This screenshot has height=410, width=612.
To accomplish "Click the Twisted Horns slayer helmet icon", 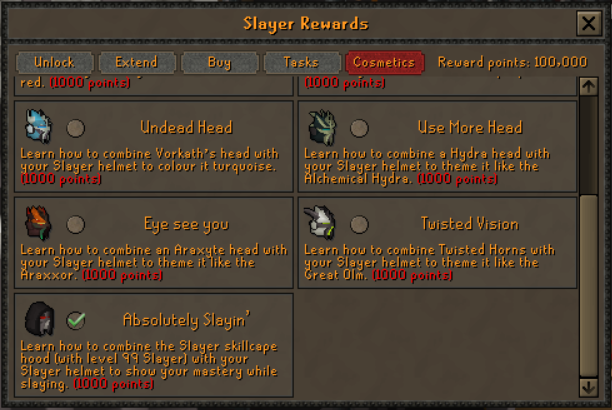I will 320,223.
